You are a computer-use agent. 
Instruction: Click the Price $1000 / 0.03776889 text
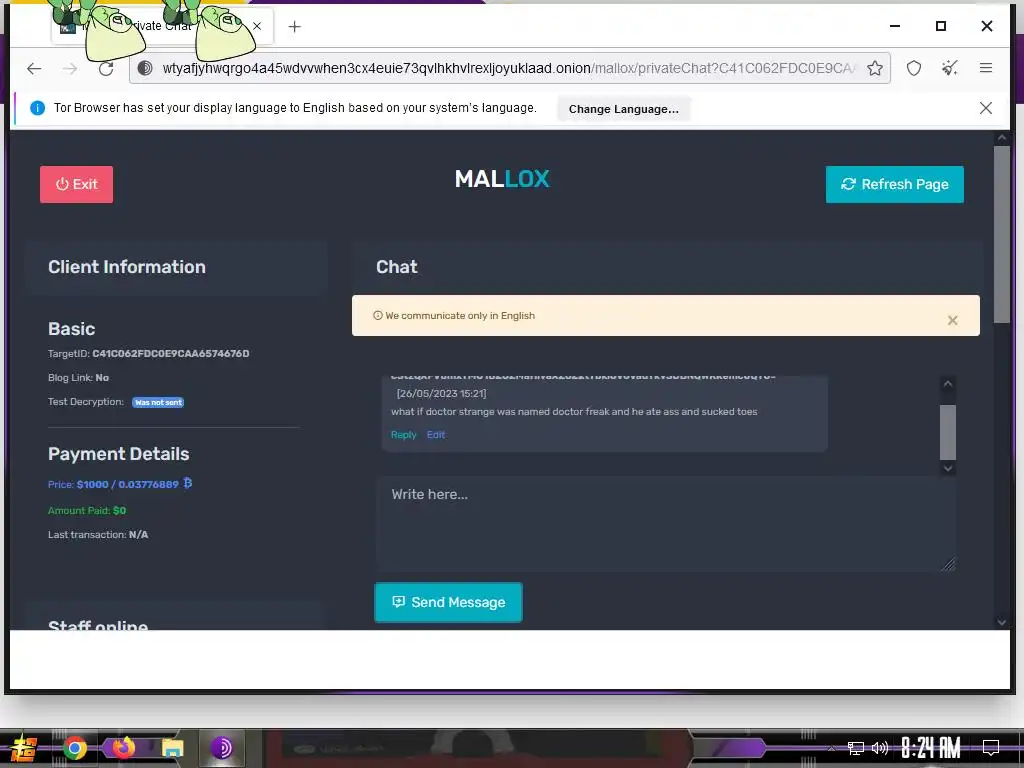113,485
